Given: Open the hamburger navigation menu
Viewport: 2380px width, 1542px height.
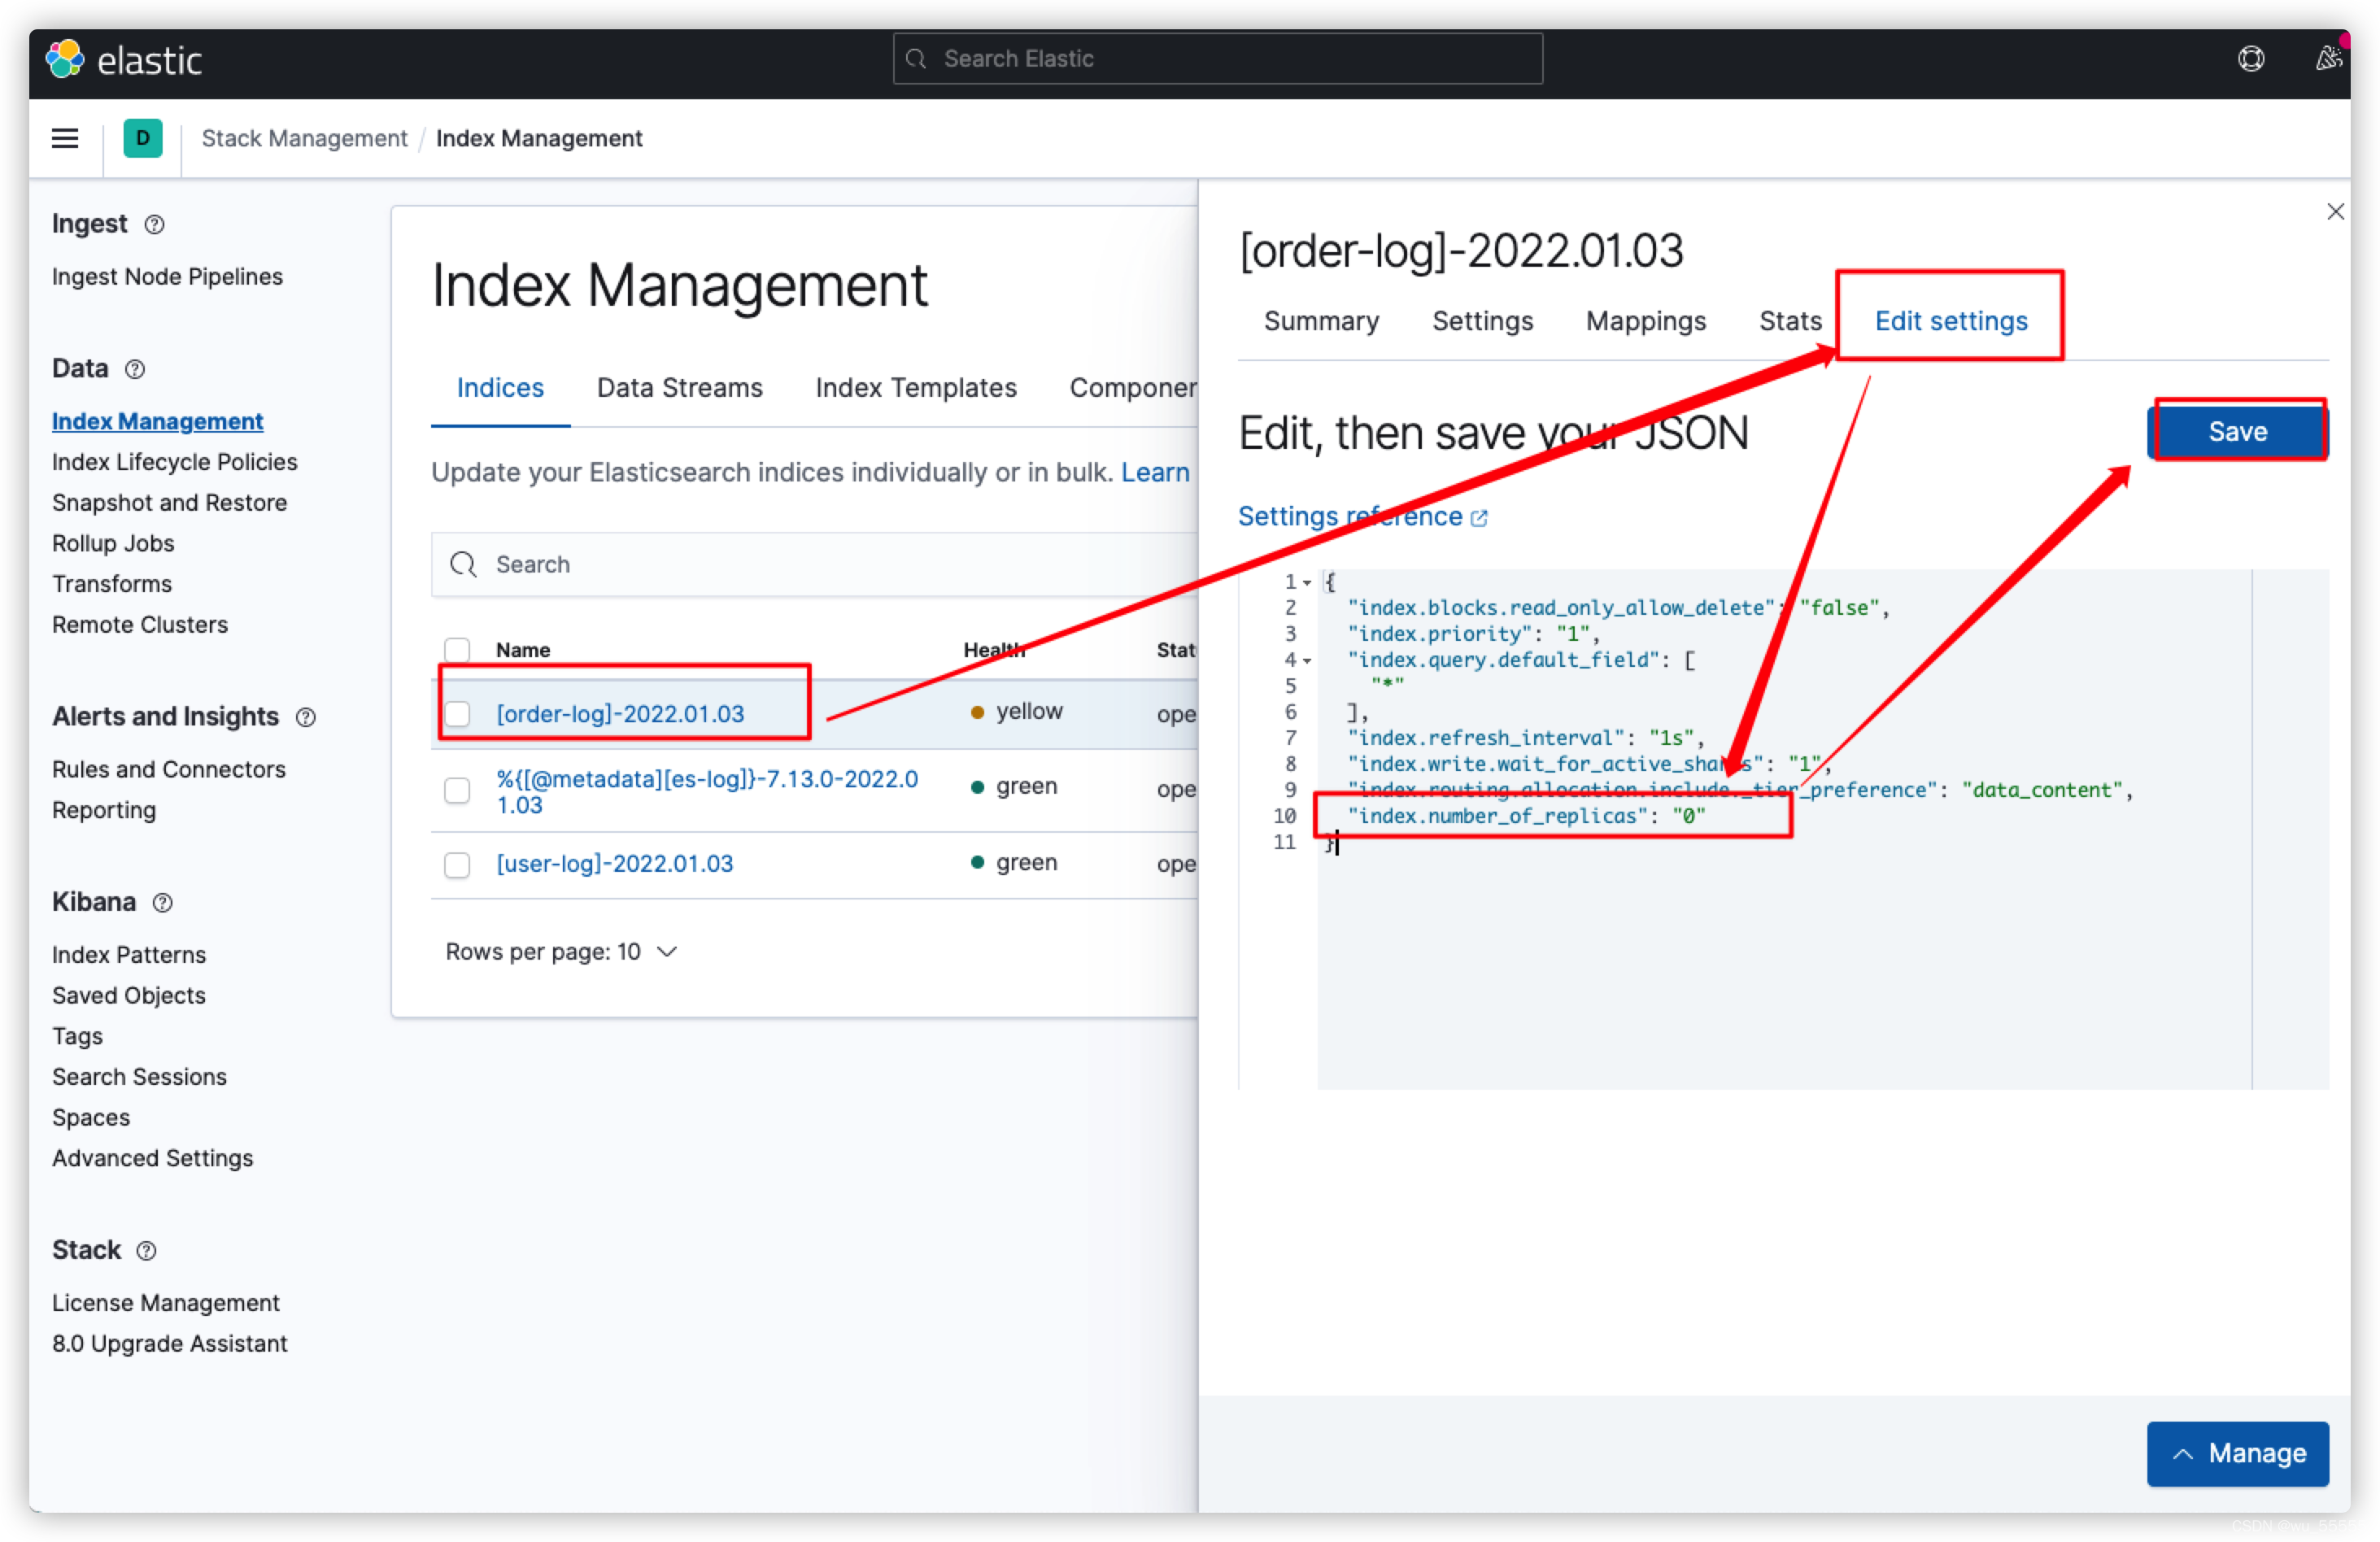Looking at the screenshot, I should click(x=65, y=138).
